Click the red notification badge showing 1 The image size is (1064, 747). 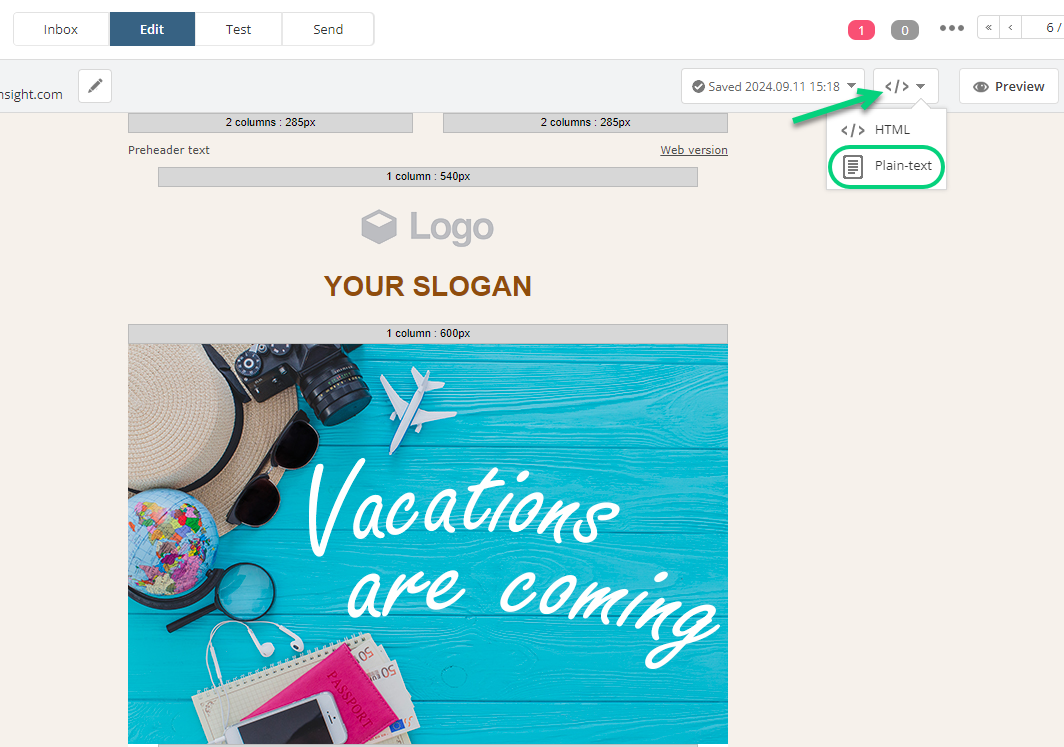(x=861, y=30)
